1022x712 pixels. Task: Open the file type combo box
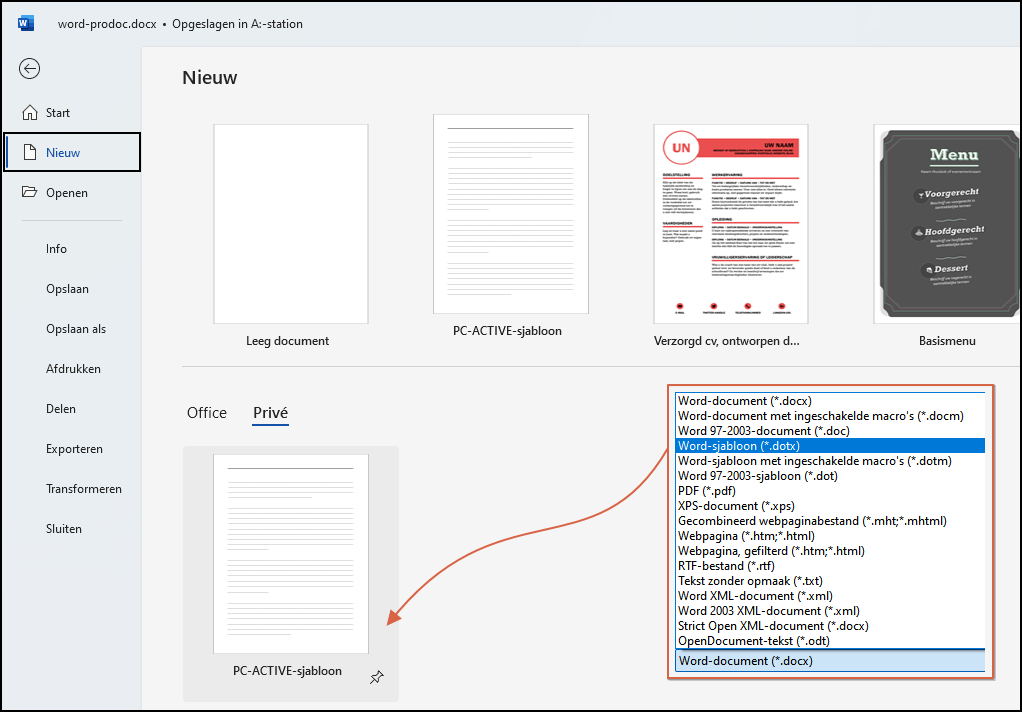pos(830,660)
